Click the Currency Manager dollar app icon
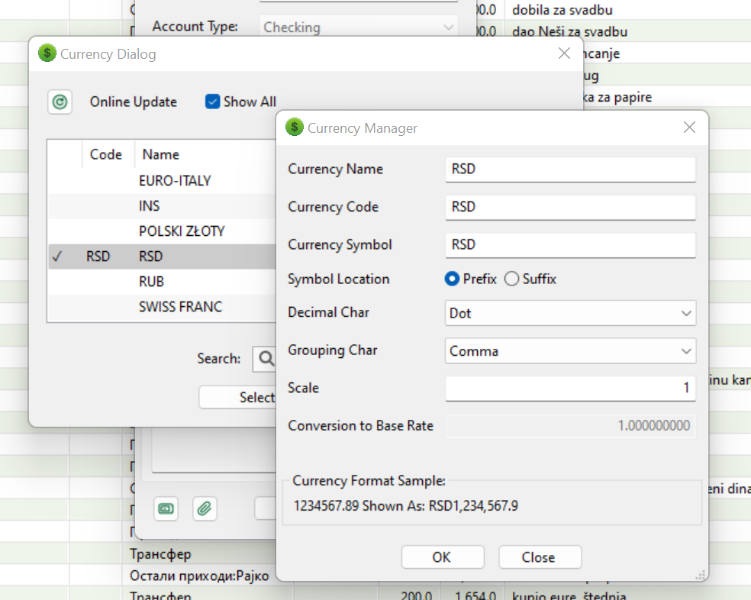Screen dimensions: 751x600 point(295,127)
